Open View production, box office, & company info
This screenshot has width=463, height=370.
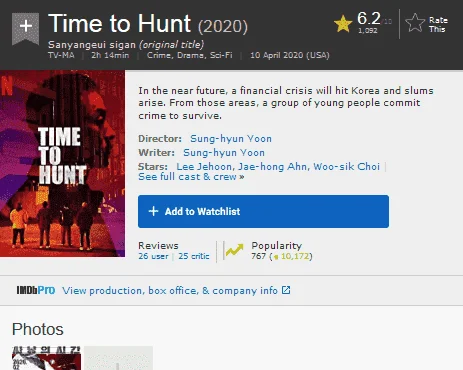click(x=170, y=290)
